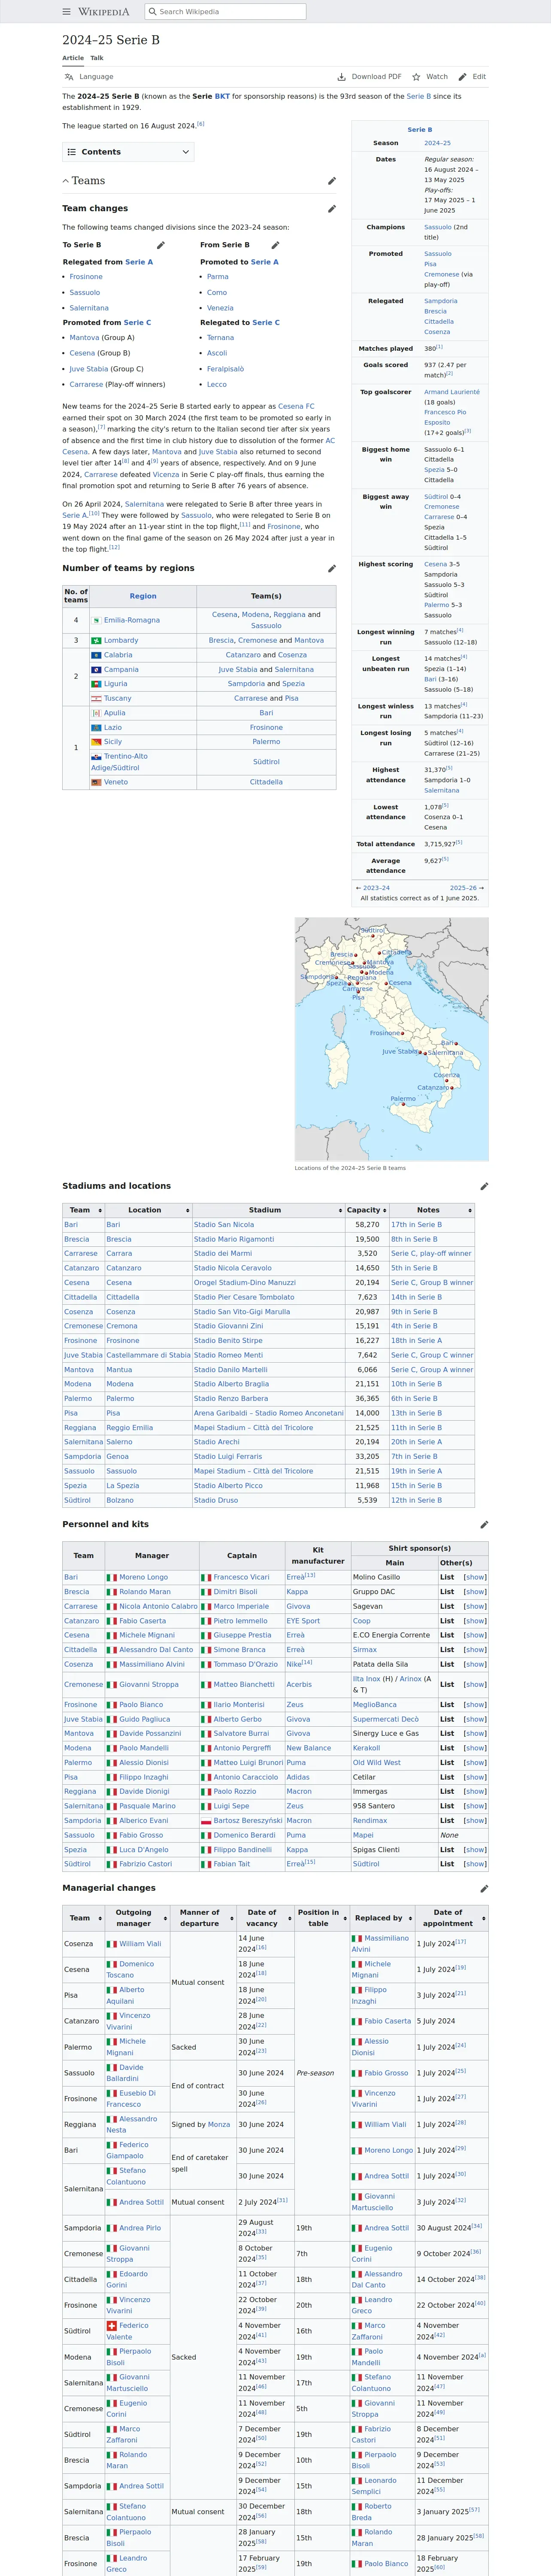Screen dimensions: 551x2576
Task: Collapse the Teams section chevron
Action: point(66,181)
